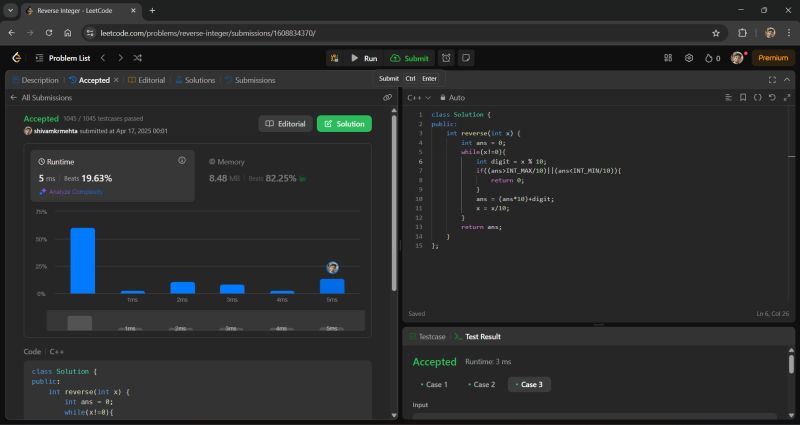Run the code
The width and height of the screenshot is (800, 425).
coord(364,58)
